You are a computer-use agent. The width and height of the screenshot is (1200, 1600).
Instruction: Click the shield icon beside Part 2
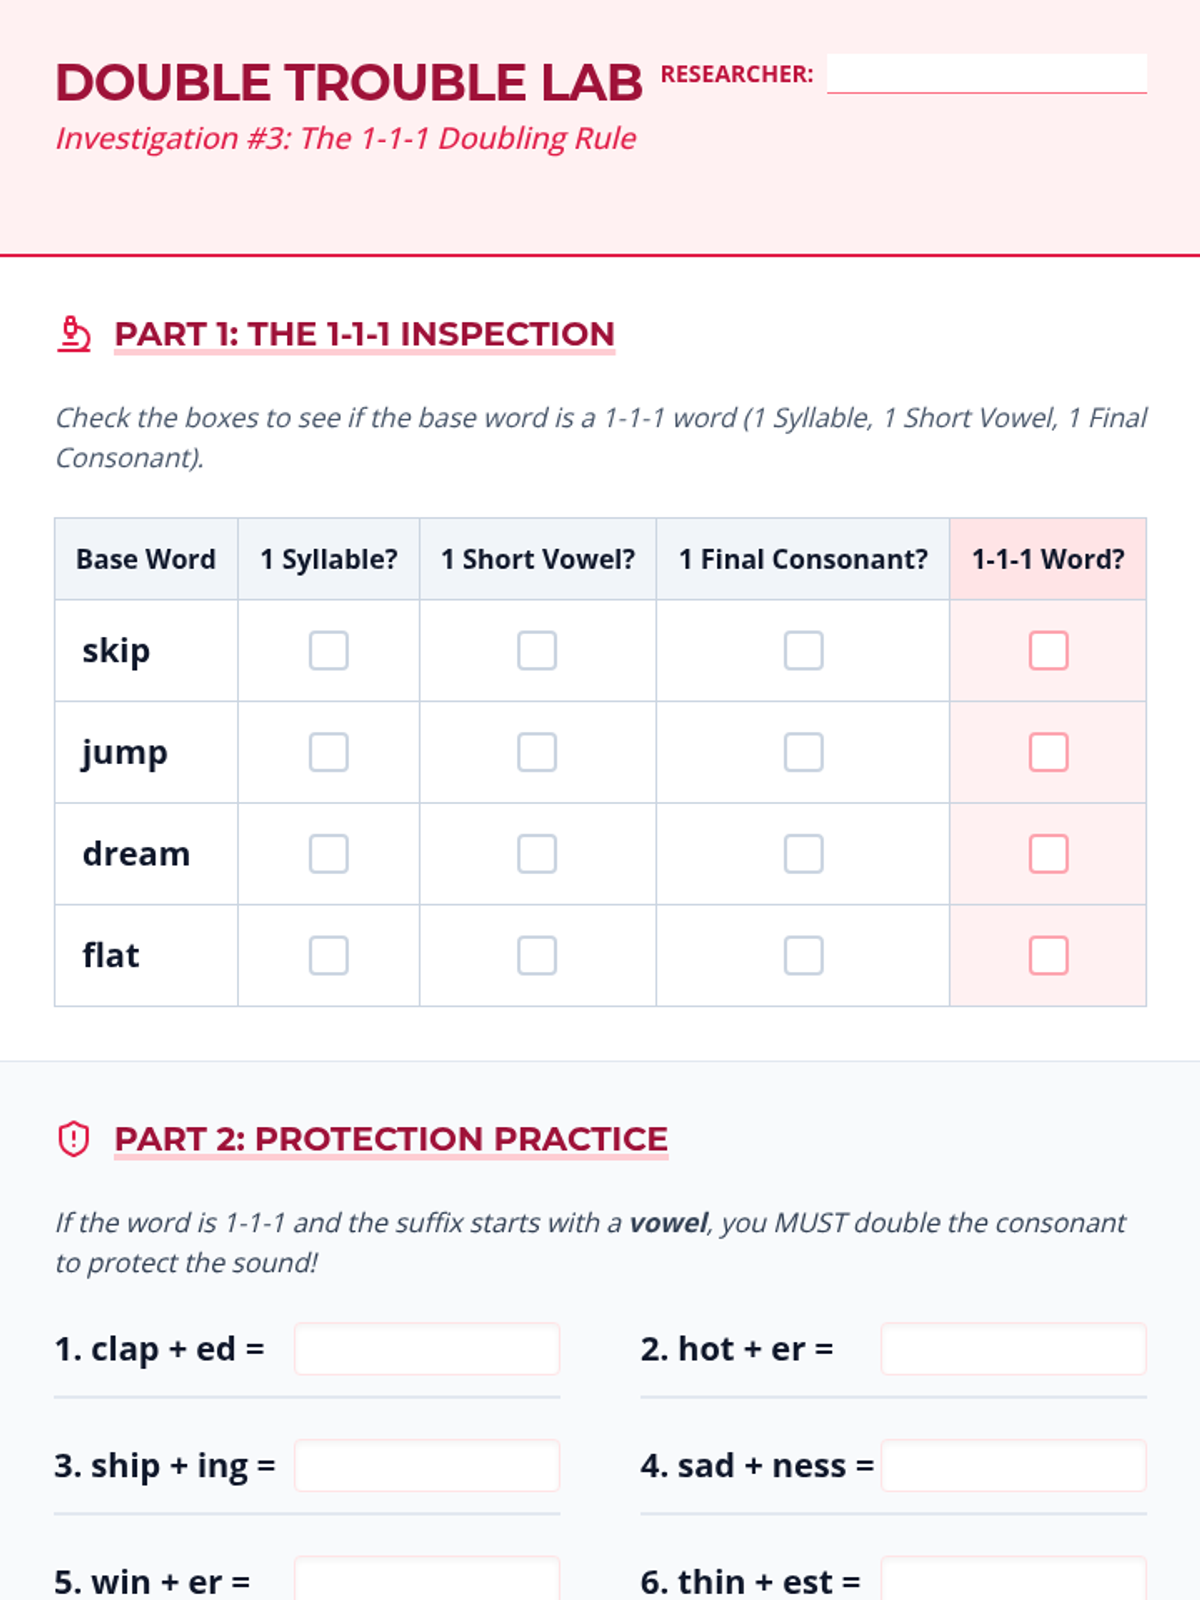coord(74,1139)
